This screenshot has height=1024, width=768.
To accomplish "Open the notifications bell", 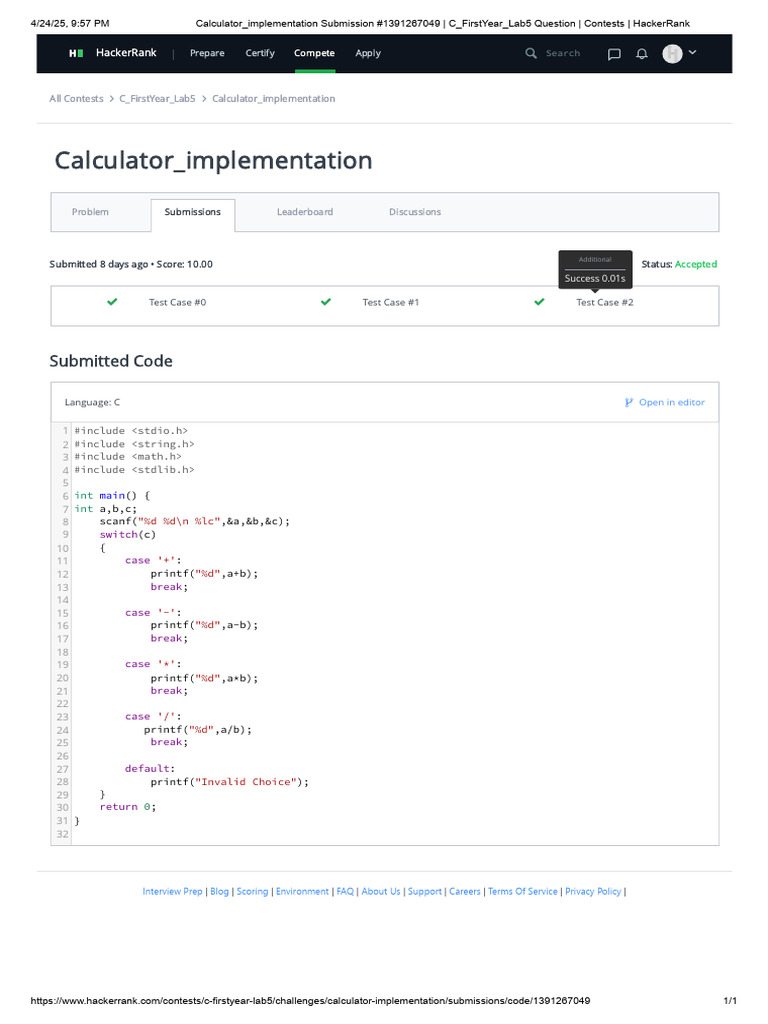I will click(x=642, y=54).
